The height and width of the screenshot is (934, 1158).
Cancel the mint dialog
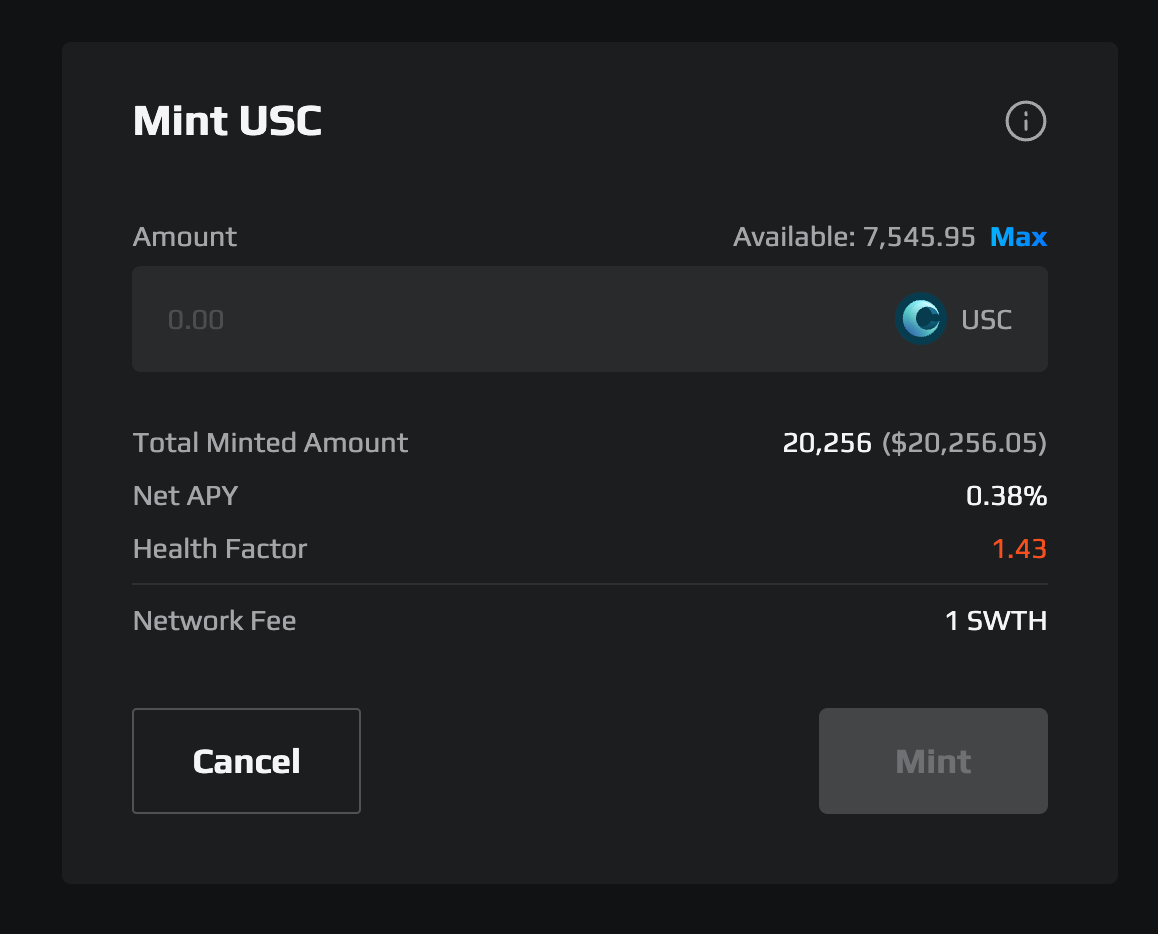tap(246, 761)
